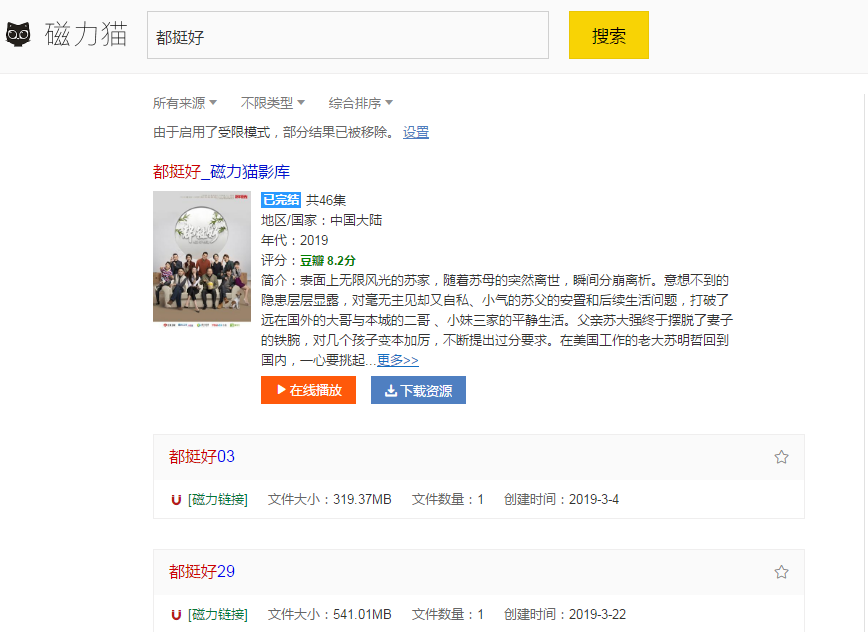Click 年代:2019 text
This screenshot has width=868, height=632.
pyautogui.click(x=294, y=240)
